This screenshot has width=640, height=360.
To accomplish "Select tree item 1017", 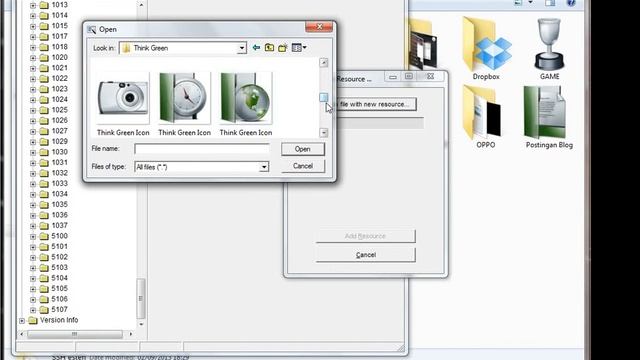I will coord(60,36).
